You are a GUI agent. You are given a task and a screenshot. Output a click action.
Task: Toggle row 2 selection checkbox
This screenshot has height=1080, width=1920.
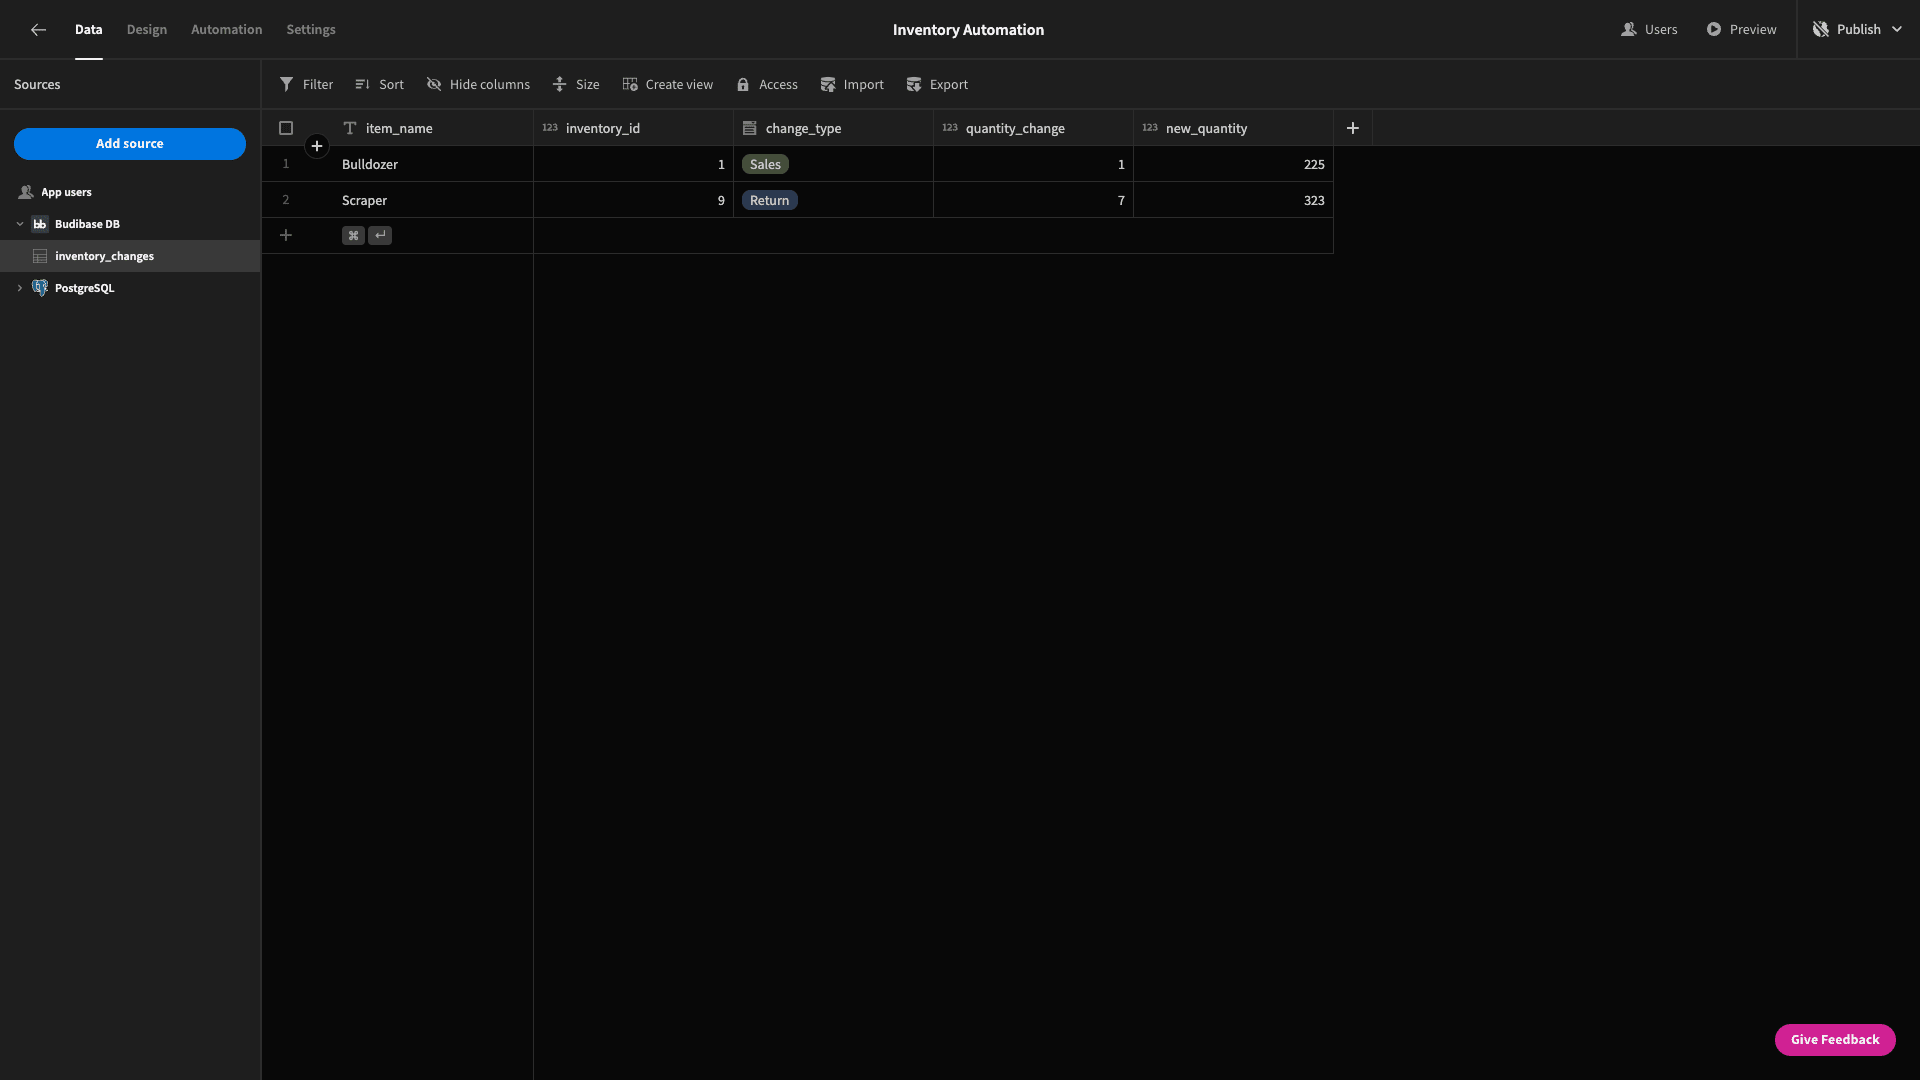point(285,200)
